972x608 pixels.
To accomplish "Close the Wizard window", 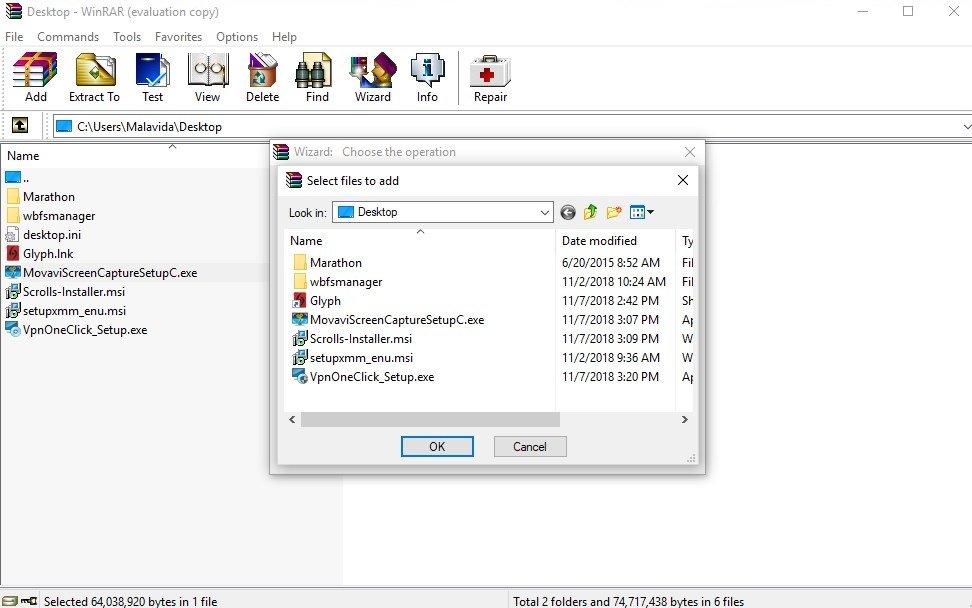I will 689,152.
